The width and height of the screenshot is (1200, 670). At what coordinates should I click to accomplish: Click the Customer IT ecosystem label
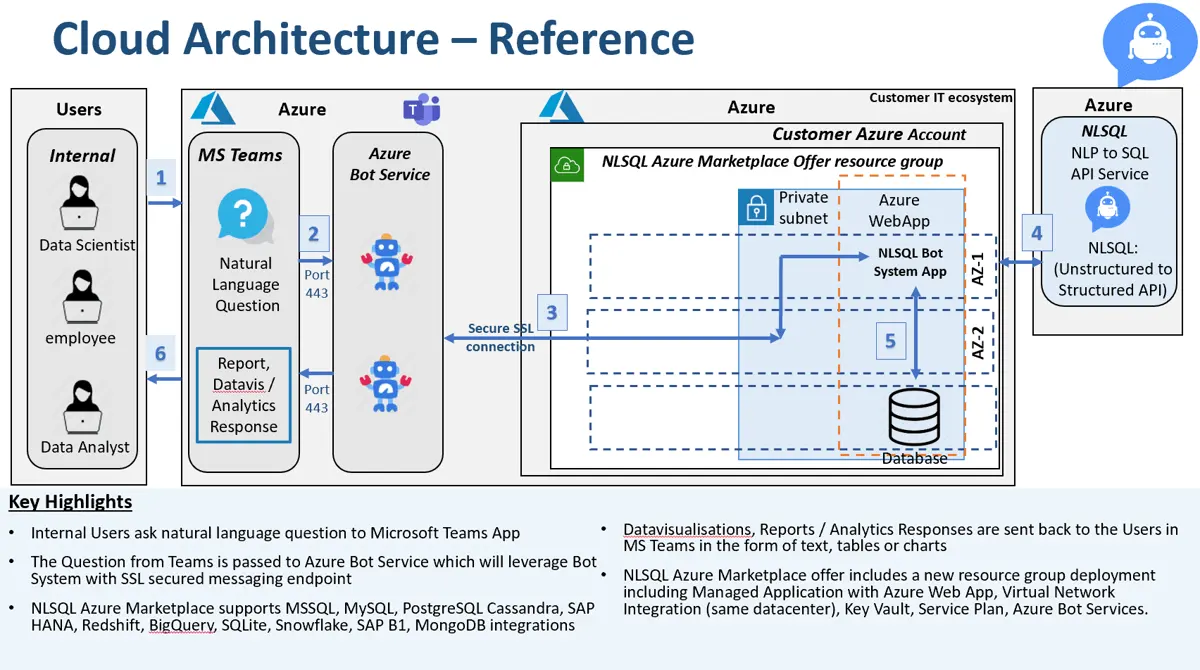coord(941,98)
